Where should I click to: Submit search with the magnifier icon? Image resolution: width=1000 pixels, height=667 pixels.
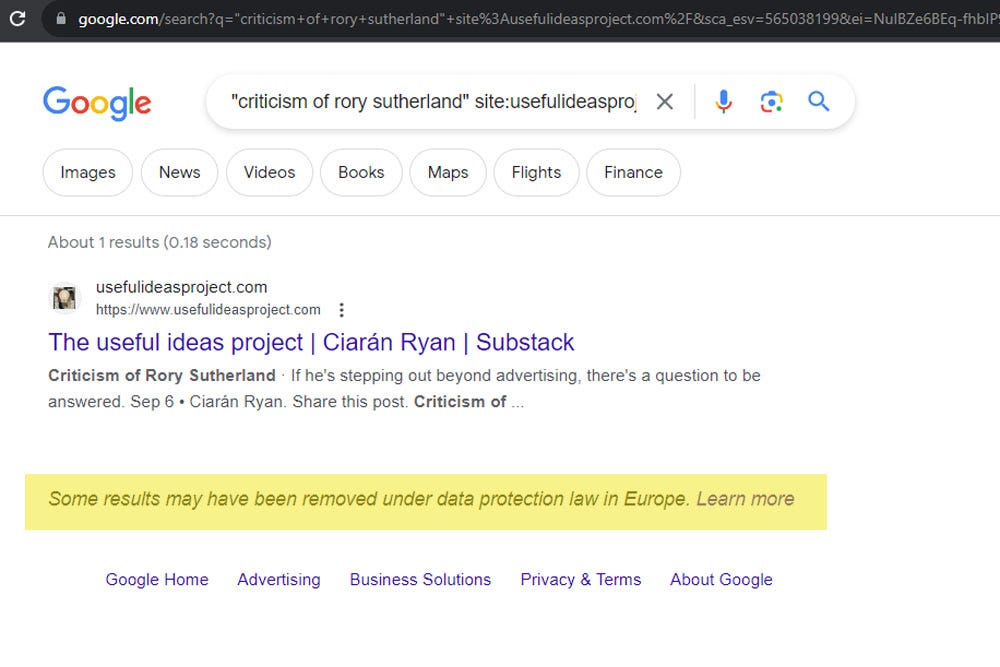(x=818, y=101)
